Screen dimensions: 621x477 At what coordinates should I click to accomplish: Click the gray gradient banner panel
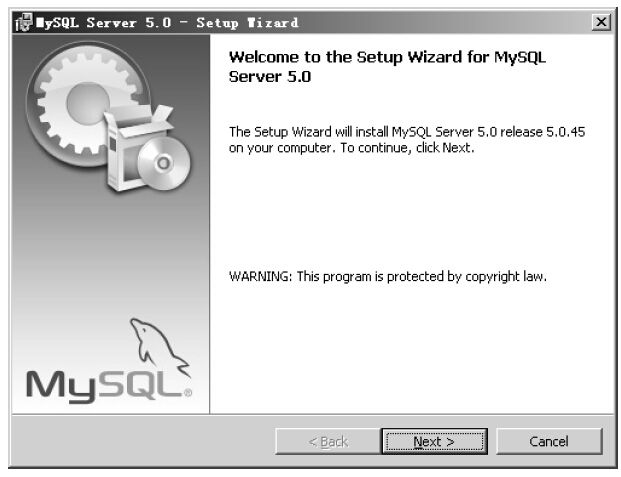[x=111, y=224]
